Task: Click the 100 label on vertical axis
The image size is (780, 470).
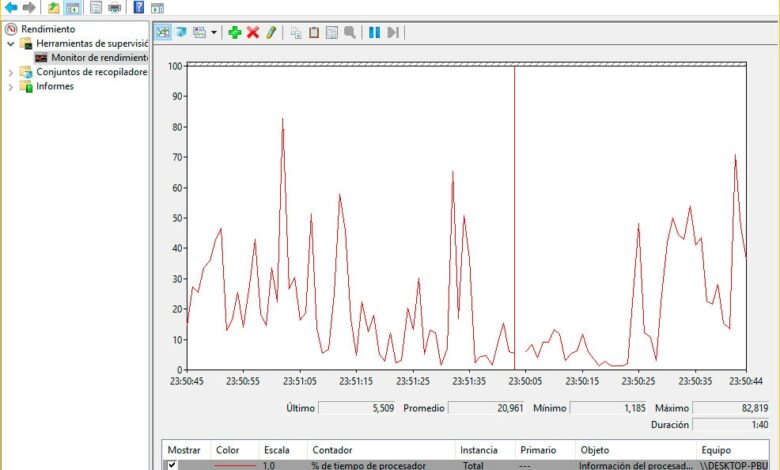Action: [175, 66]
